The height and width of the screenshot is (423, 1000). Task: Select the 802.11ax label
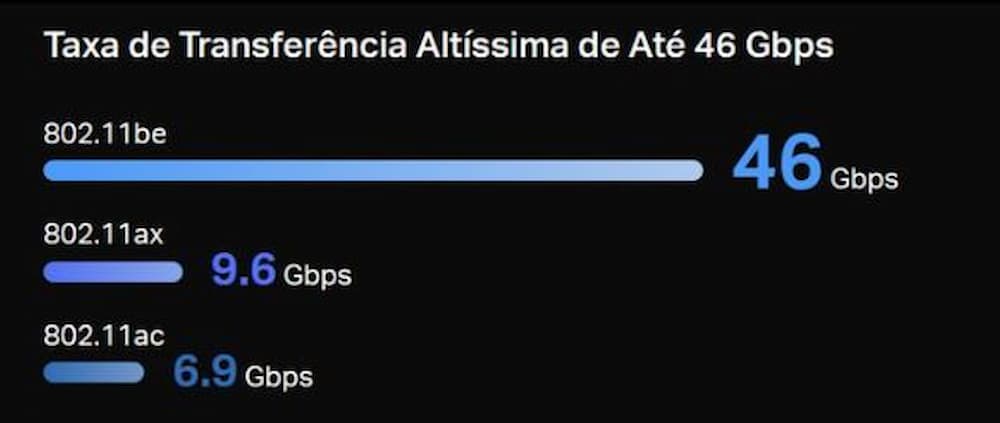coord(103,235)
